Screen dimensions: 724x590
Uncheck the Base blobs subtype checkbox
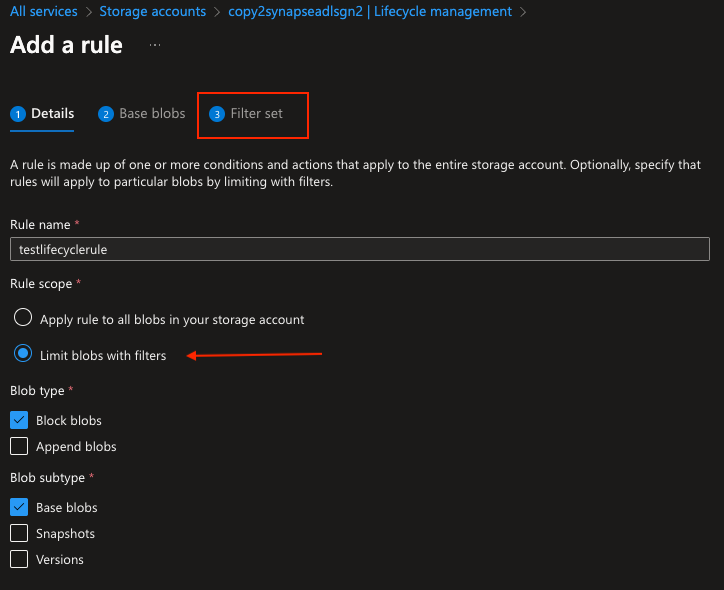click(19, 507)
